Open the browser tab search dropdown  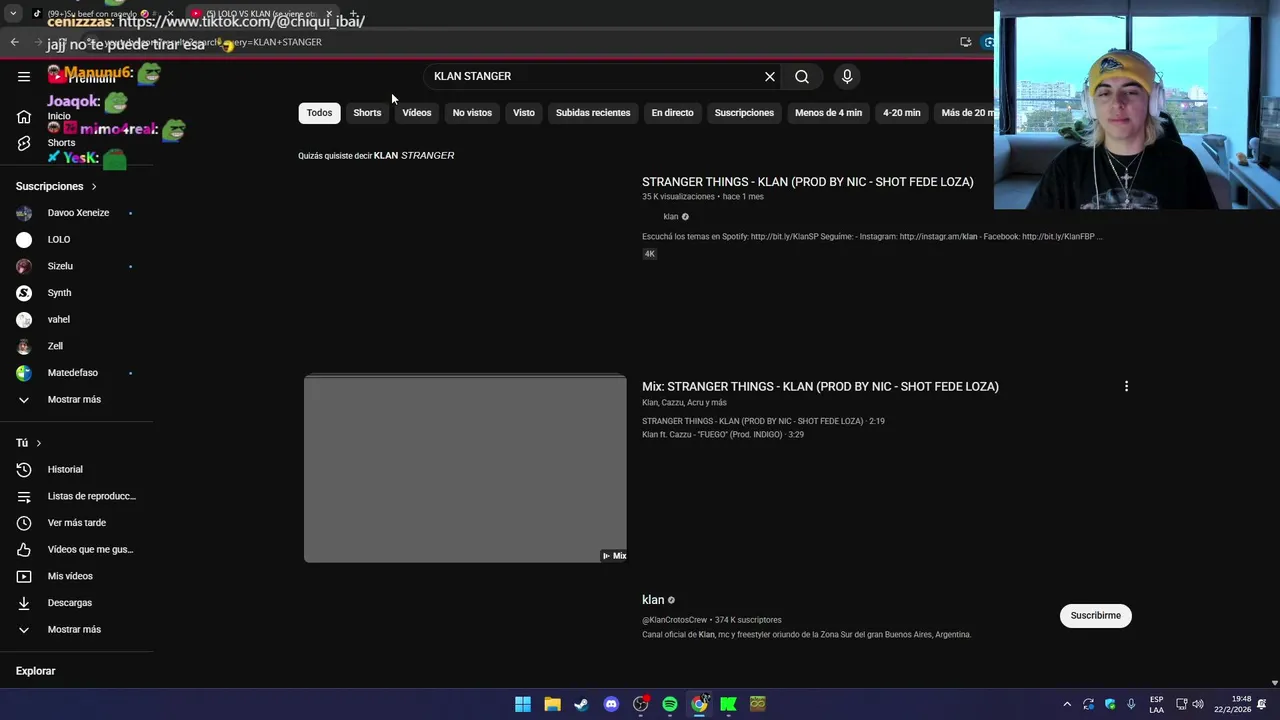(x=13, y=14)
